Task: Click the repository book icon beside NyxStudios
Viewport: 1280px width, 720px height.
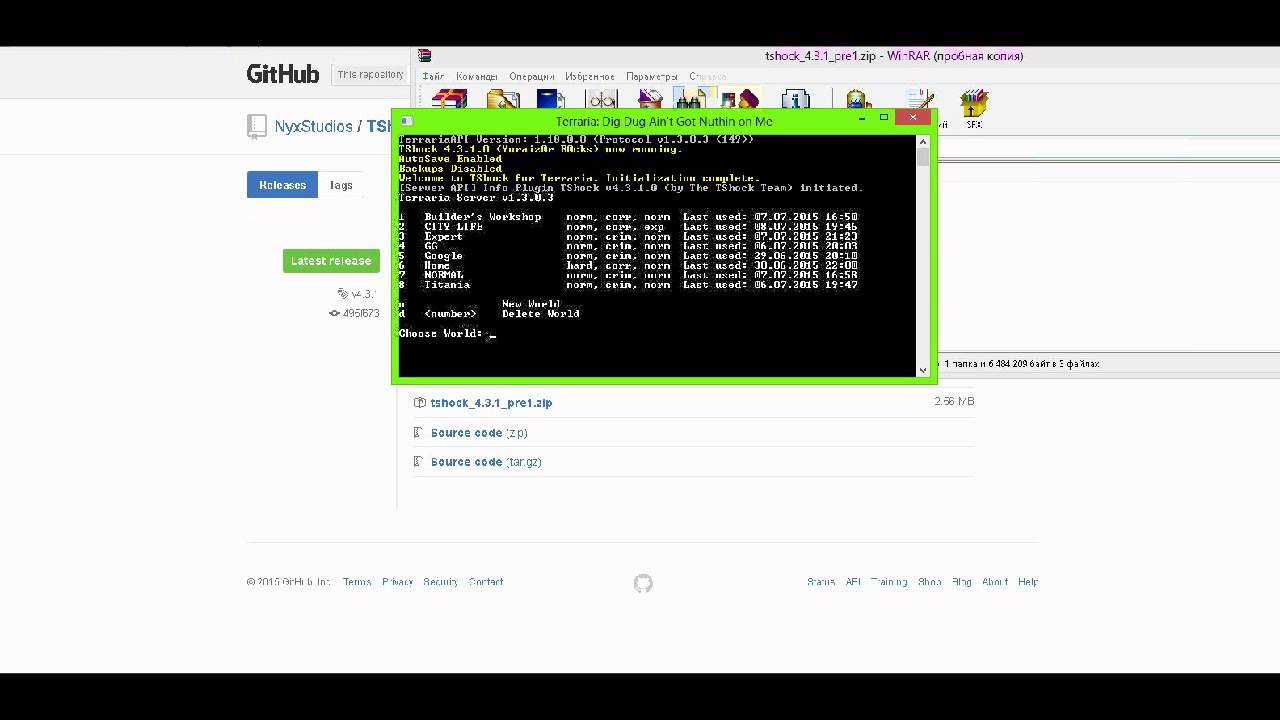Action: [256, 126]
